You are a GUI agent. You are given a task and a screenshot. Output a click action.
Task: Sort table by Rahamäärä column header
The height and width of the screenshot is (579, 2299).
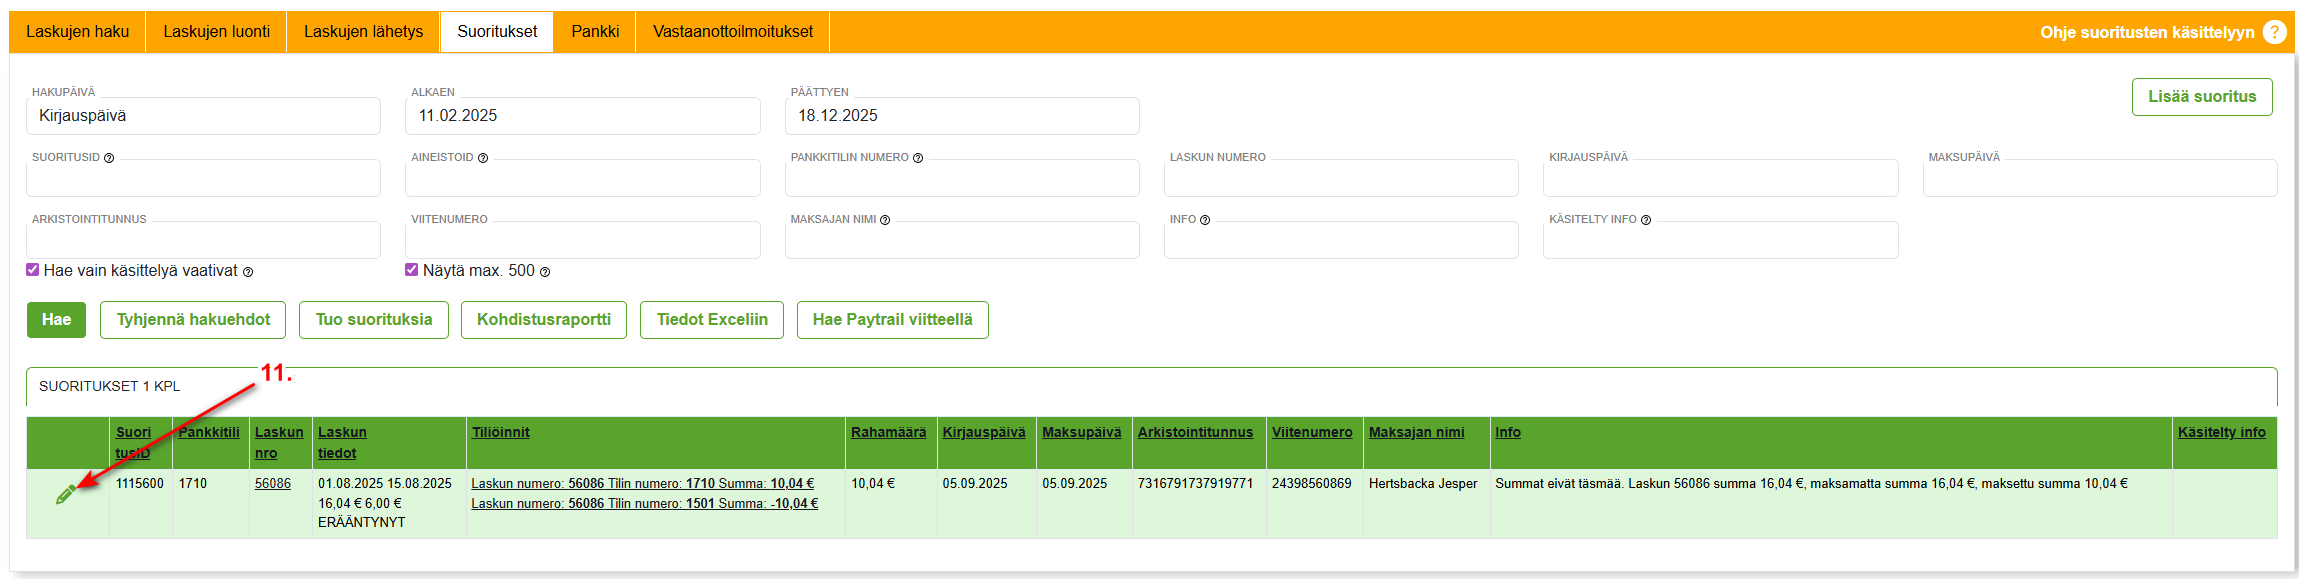click(888, 433)
